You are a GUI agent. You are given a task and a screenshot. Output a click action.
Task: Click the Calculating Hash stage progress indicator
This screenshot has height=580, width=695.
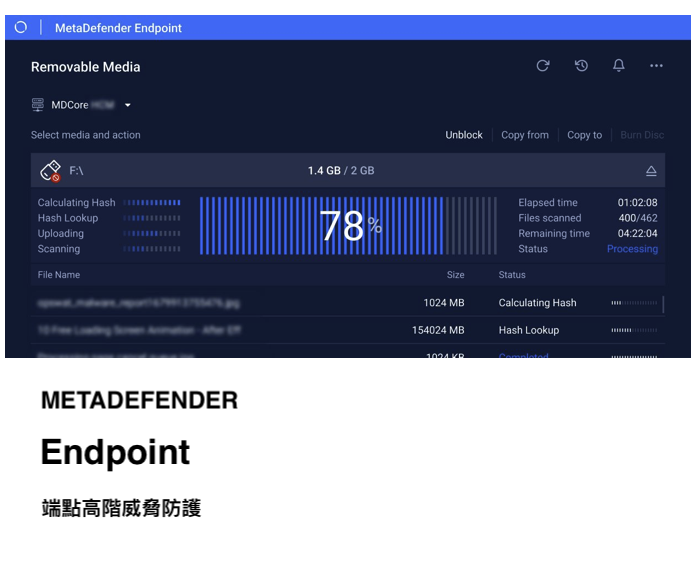click(x=152, y=202)
